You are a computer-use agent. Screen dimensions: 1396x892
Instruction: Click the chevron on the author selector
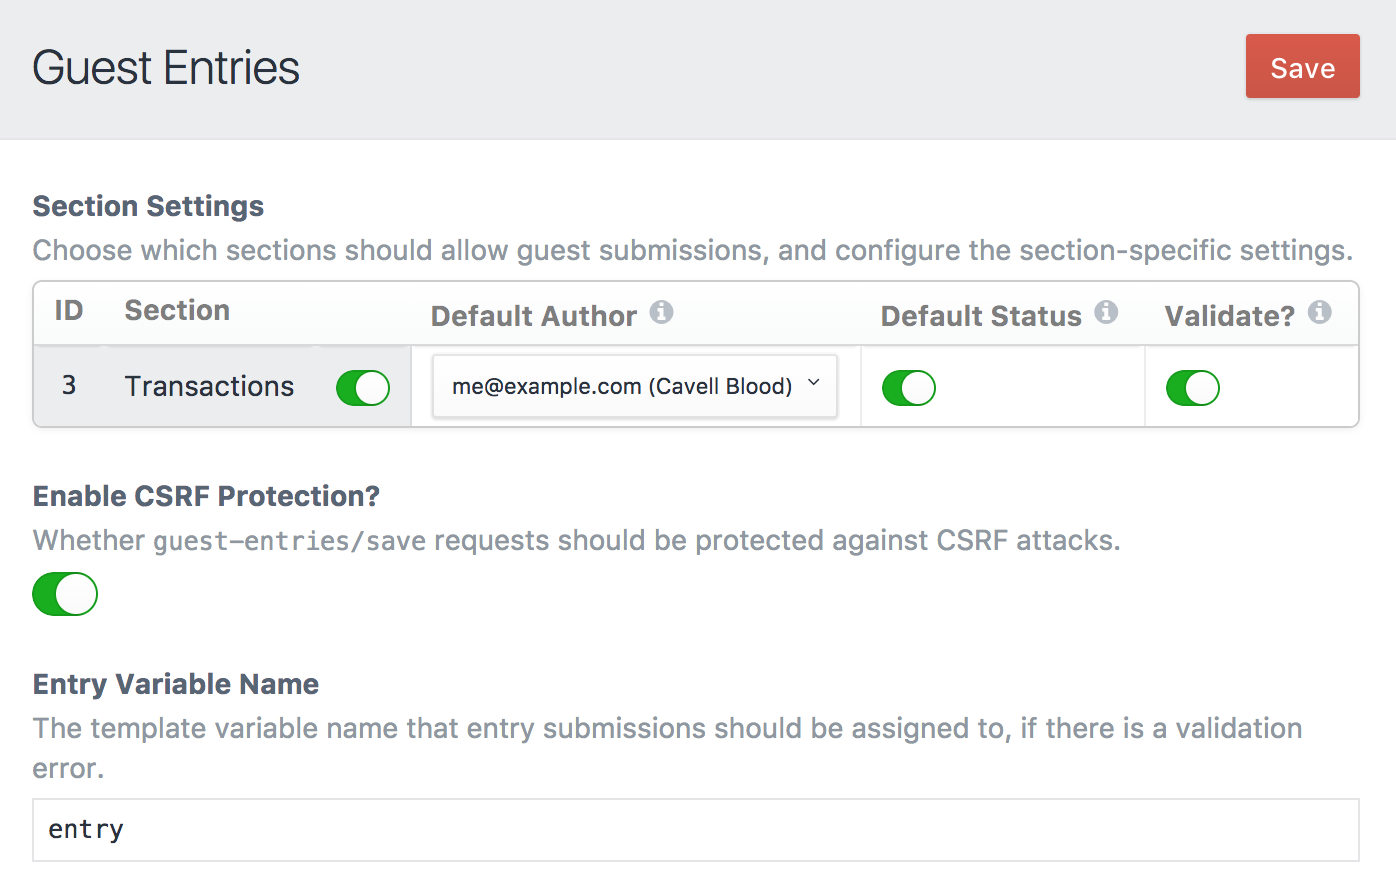[x=813, y=385]
